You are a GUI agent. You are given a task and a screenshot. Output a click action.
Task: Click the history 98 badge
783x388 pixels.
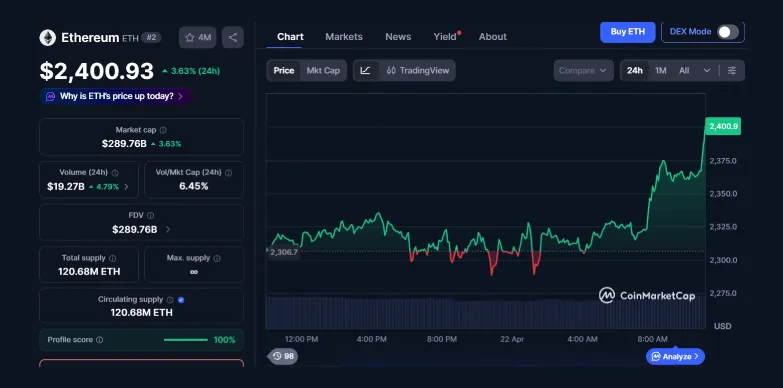(283, 356)
